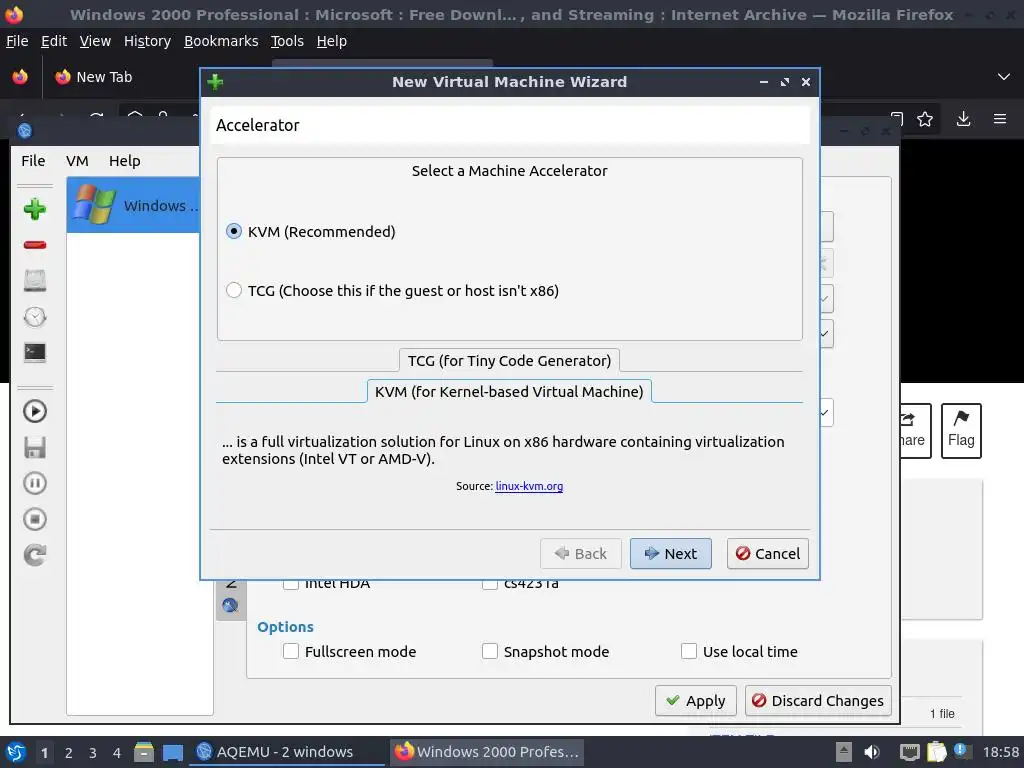Image resolution: width=1024 pixels, height=768 pixels.
Task: Click the Firefox download arrow icon
Action: (963, 119)
